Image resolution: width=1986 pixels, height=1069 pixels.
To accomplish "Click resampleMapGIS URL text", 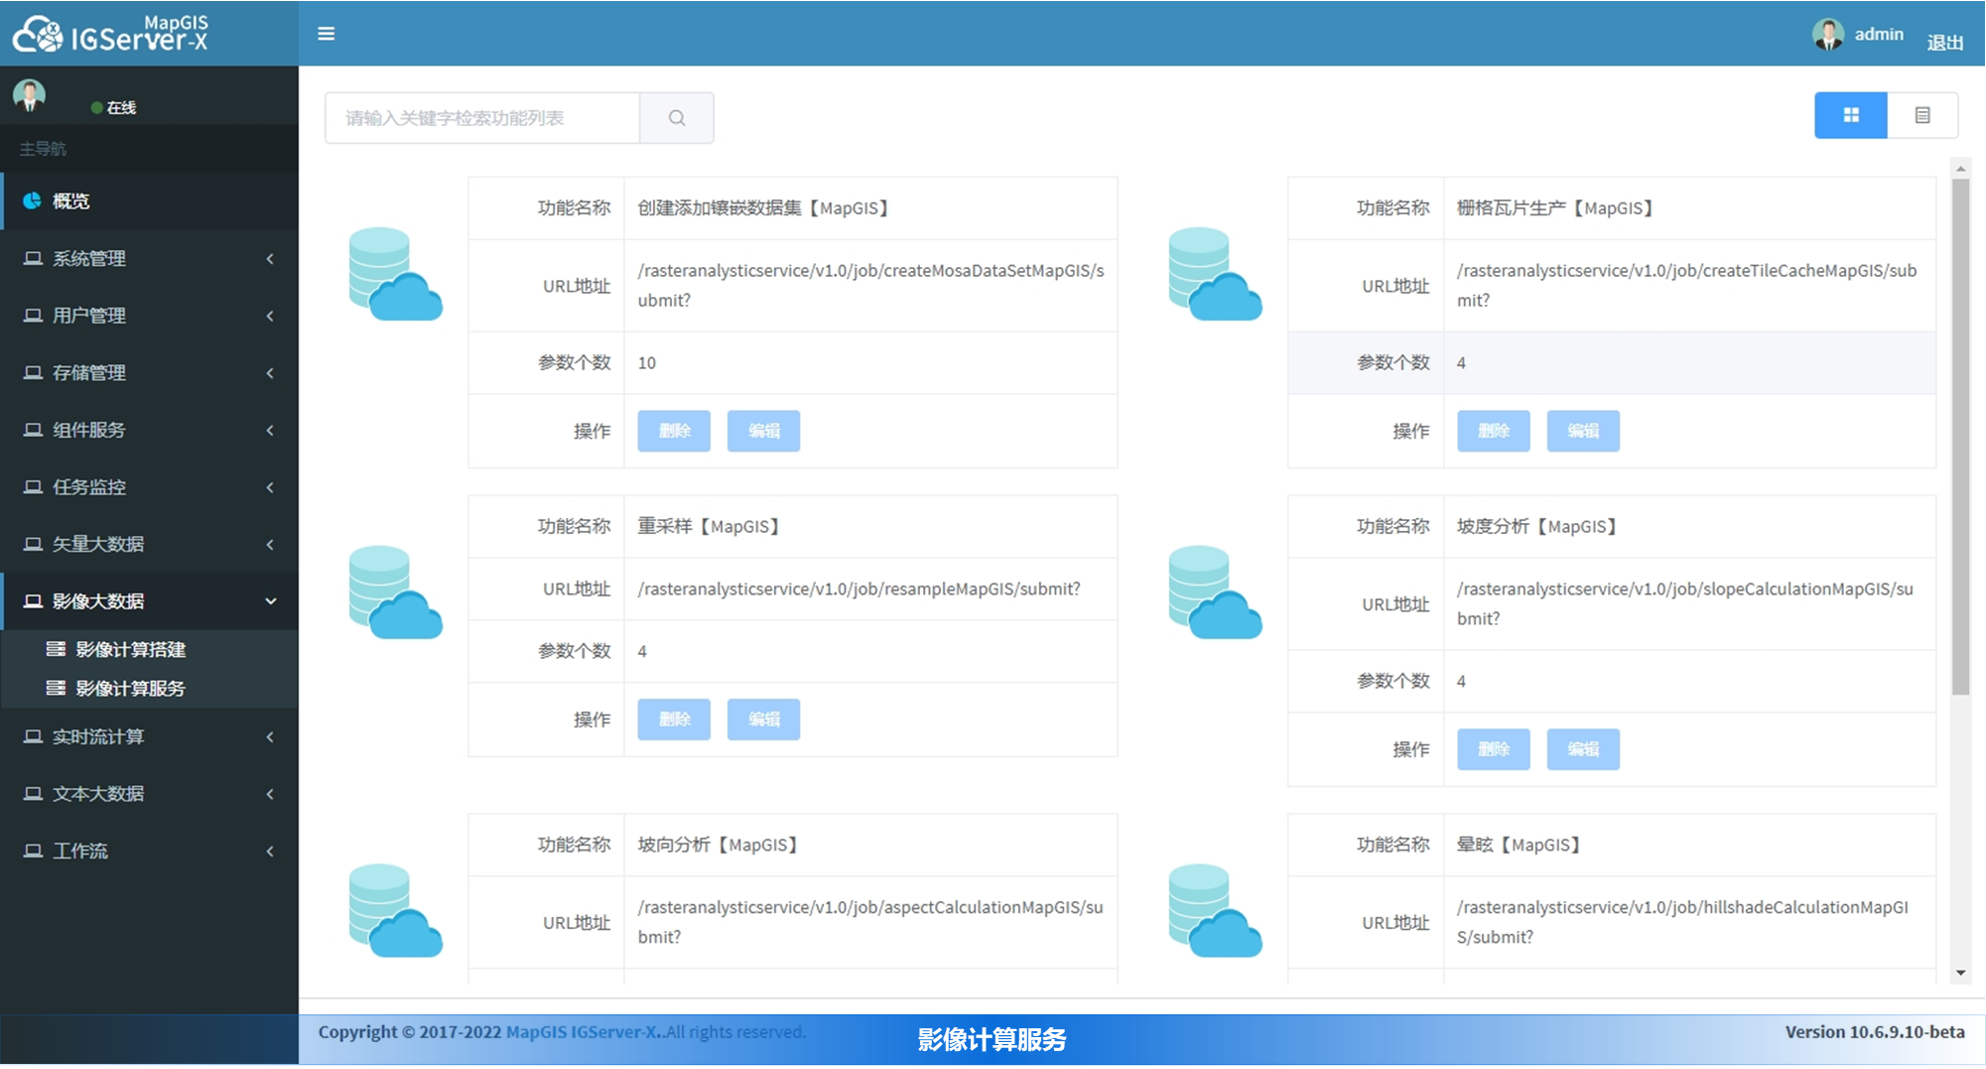I will coord(859,589).
